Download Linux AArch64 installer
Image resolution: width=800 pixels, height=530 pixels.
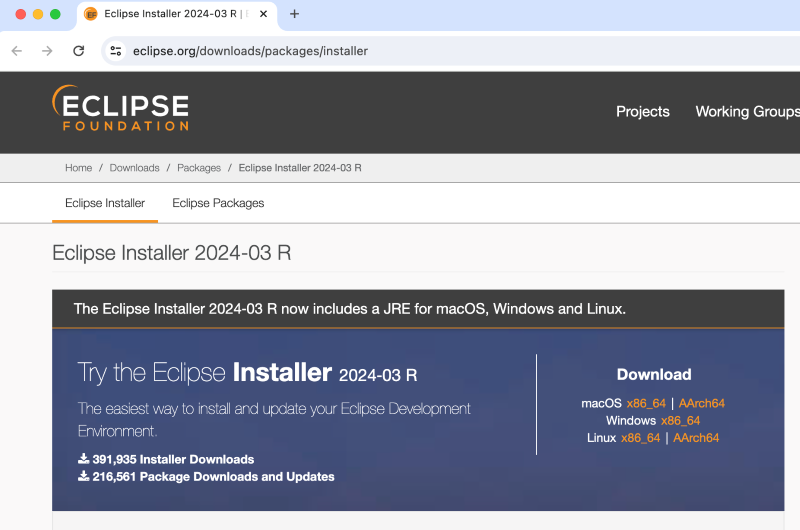point(696,438)
